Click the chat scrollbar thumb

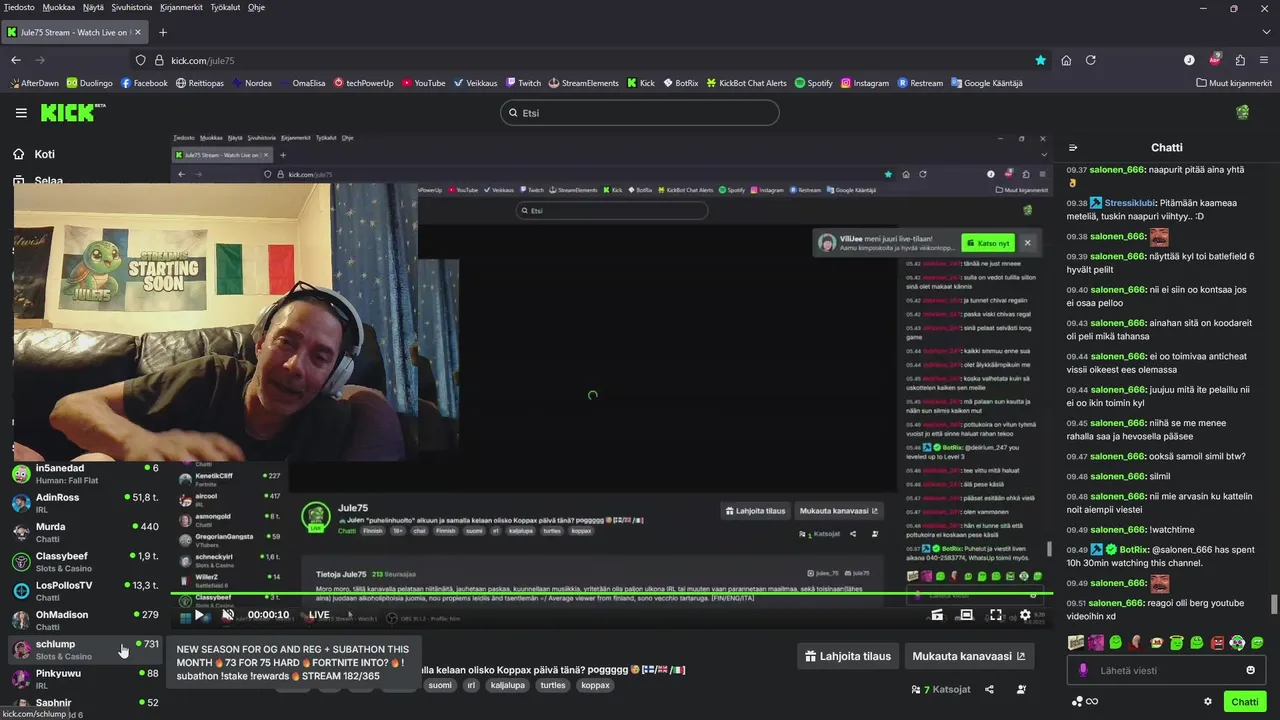(1274, 604)
